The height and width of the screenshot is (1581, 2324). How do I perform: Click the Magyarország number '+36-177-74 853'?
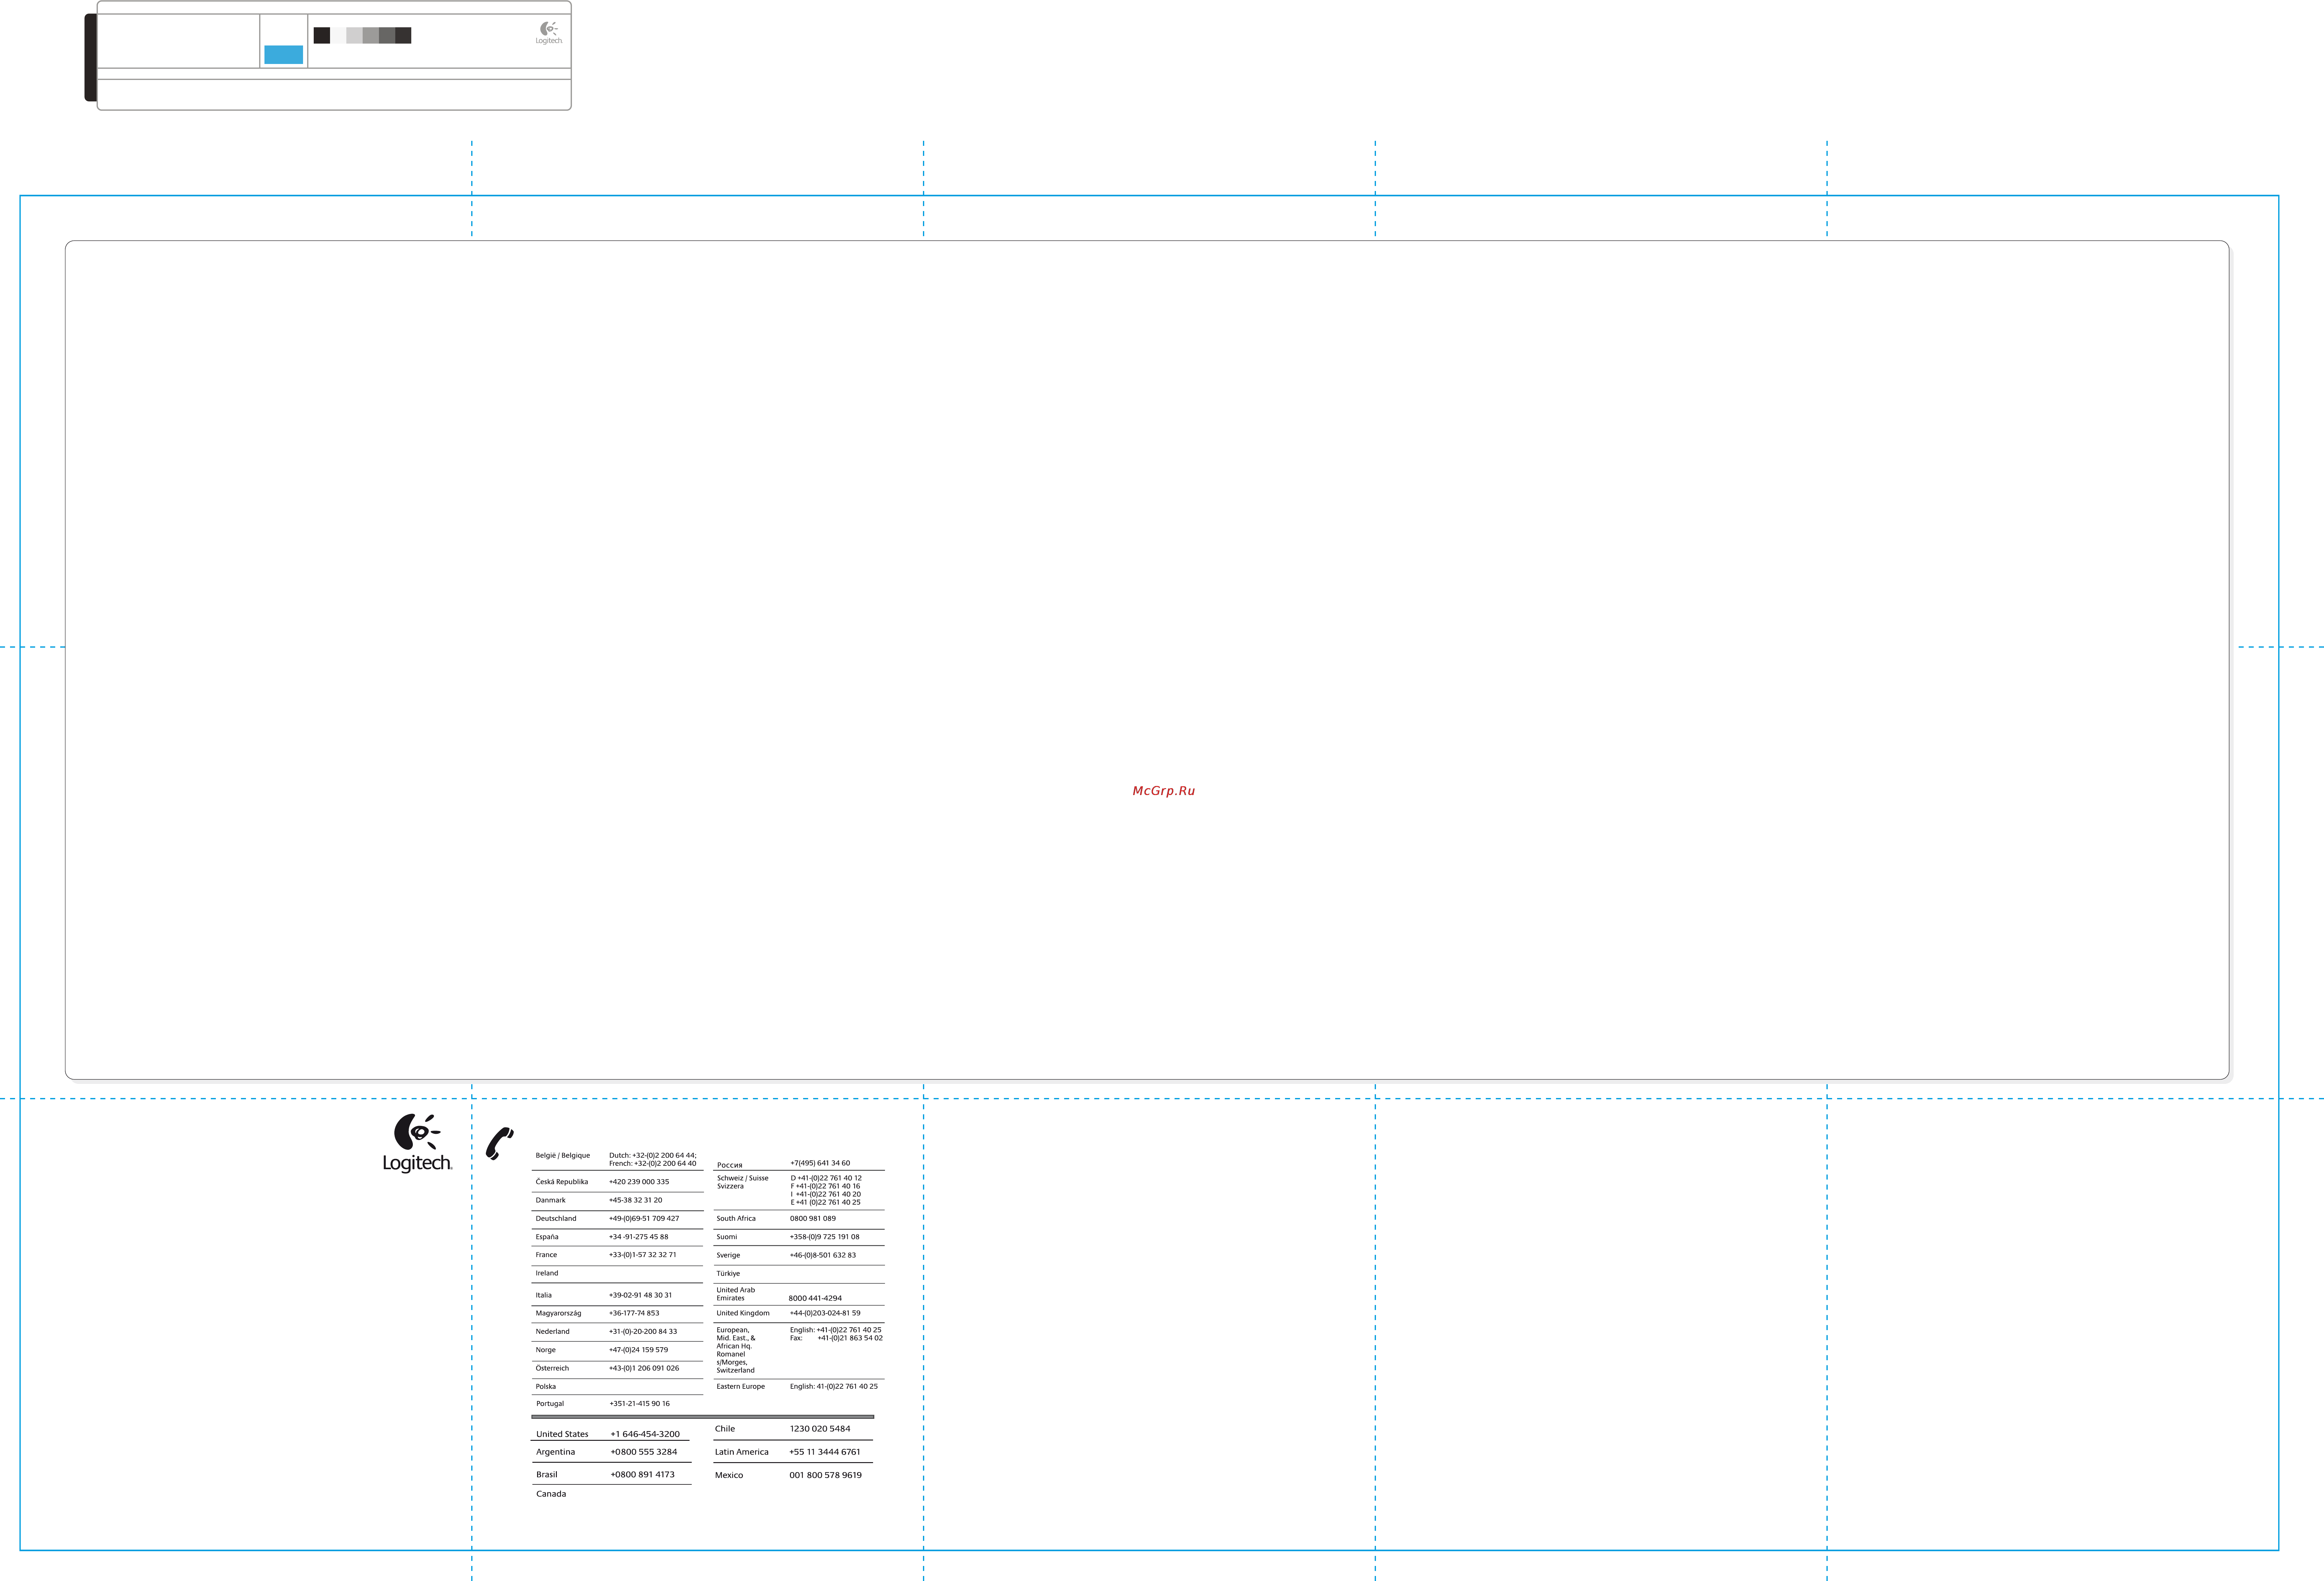click(634, 1313)
